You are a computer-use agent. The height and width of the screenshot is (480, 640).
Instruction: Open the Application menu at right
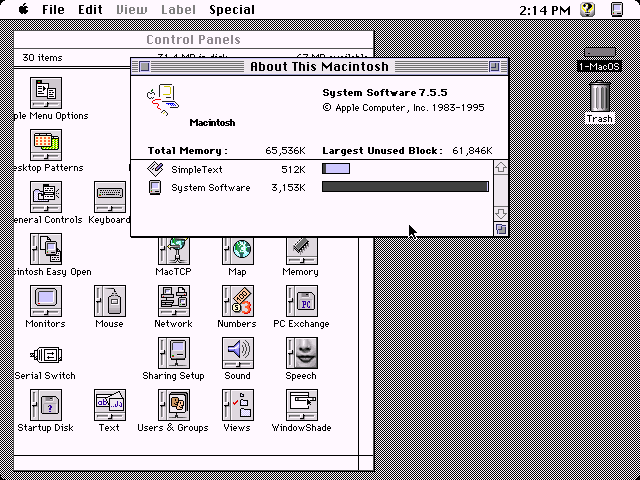point(617,9)
